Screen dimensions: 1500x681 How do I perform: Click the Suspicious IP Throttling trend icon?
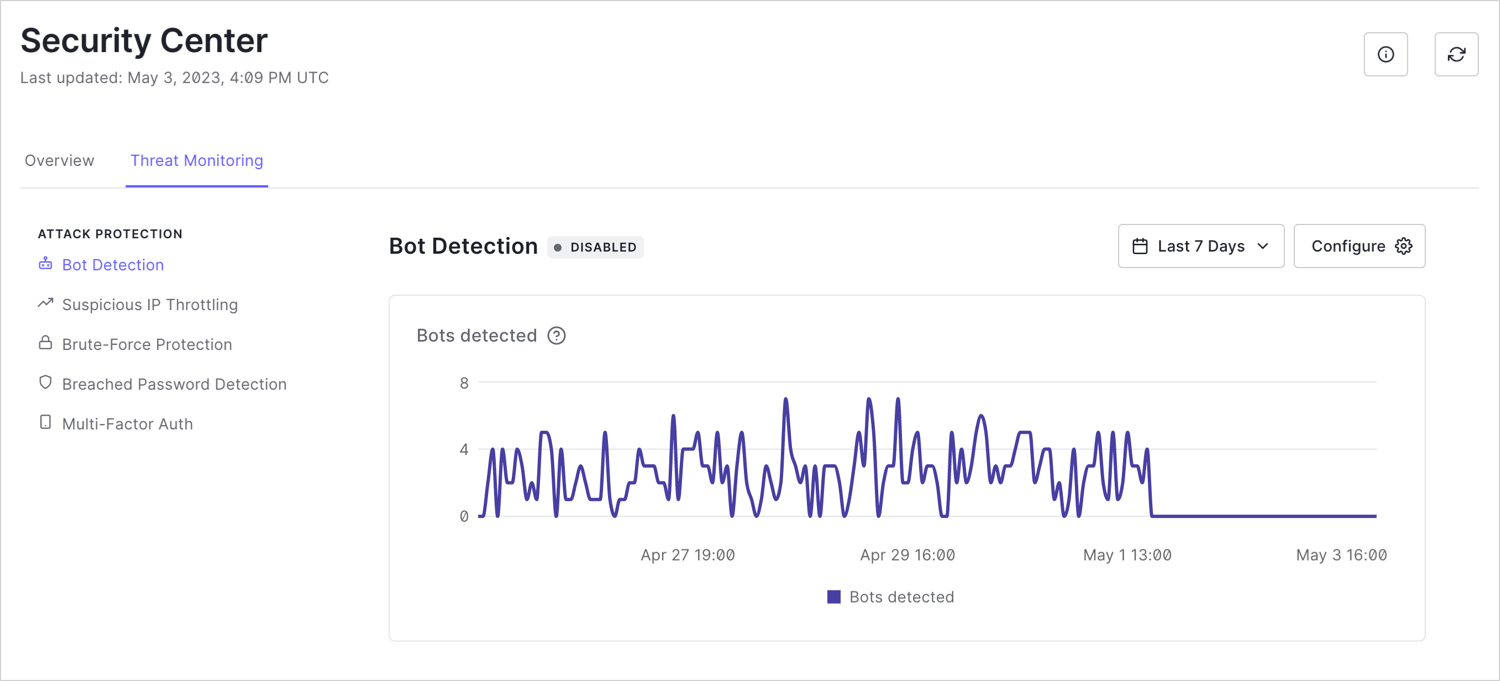[x=43, y=303]
